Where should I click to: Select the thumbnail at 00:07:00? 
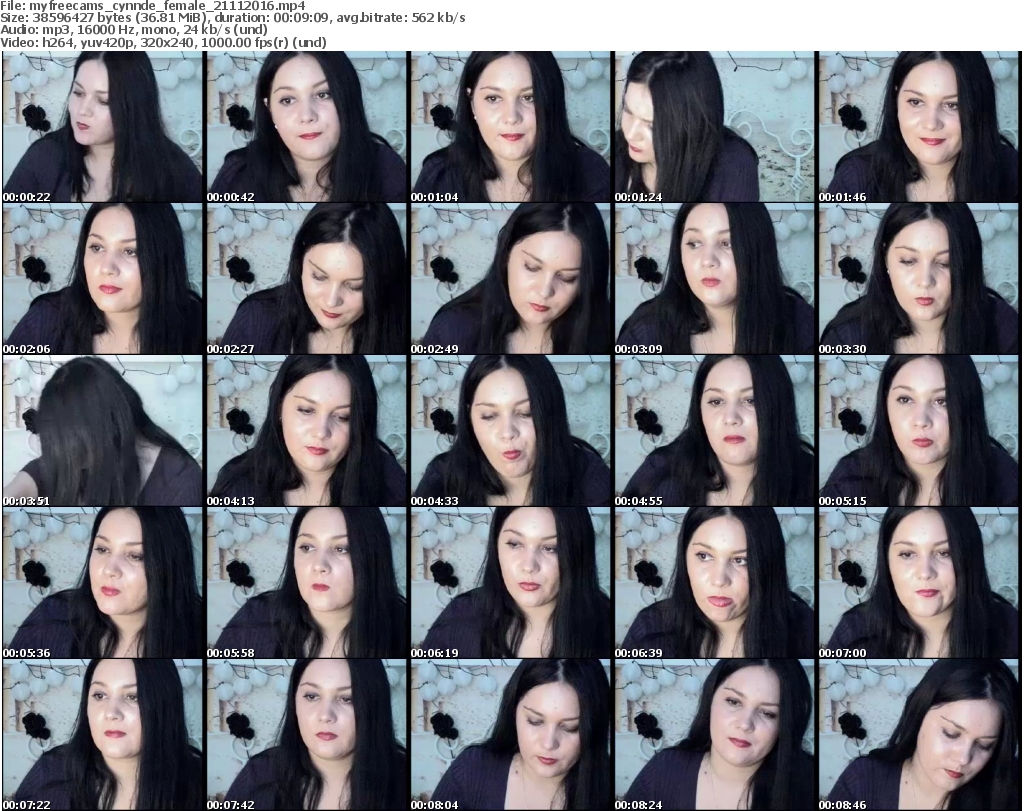(x=918, y=583)
